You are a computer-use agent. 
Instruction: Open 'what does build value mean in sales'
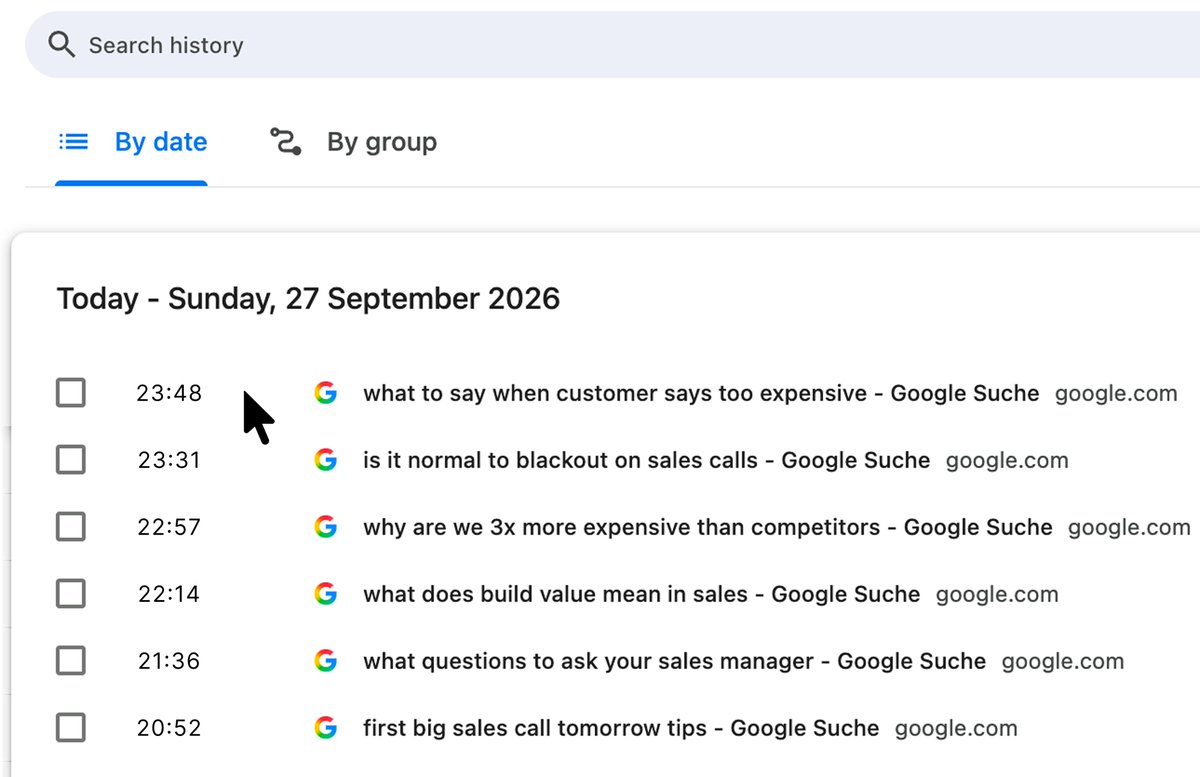(641, 594)
